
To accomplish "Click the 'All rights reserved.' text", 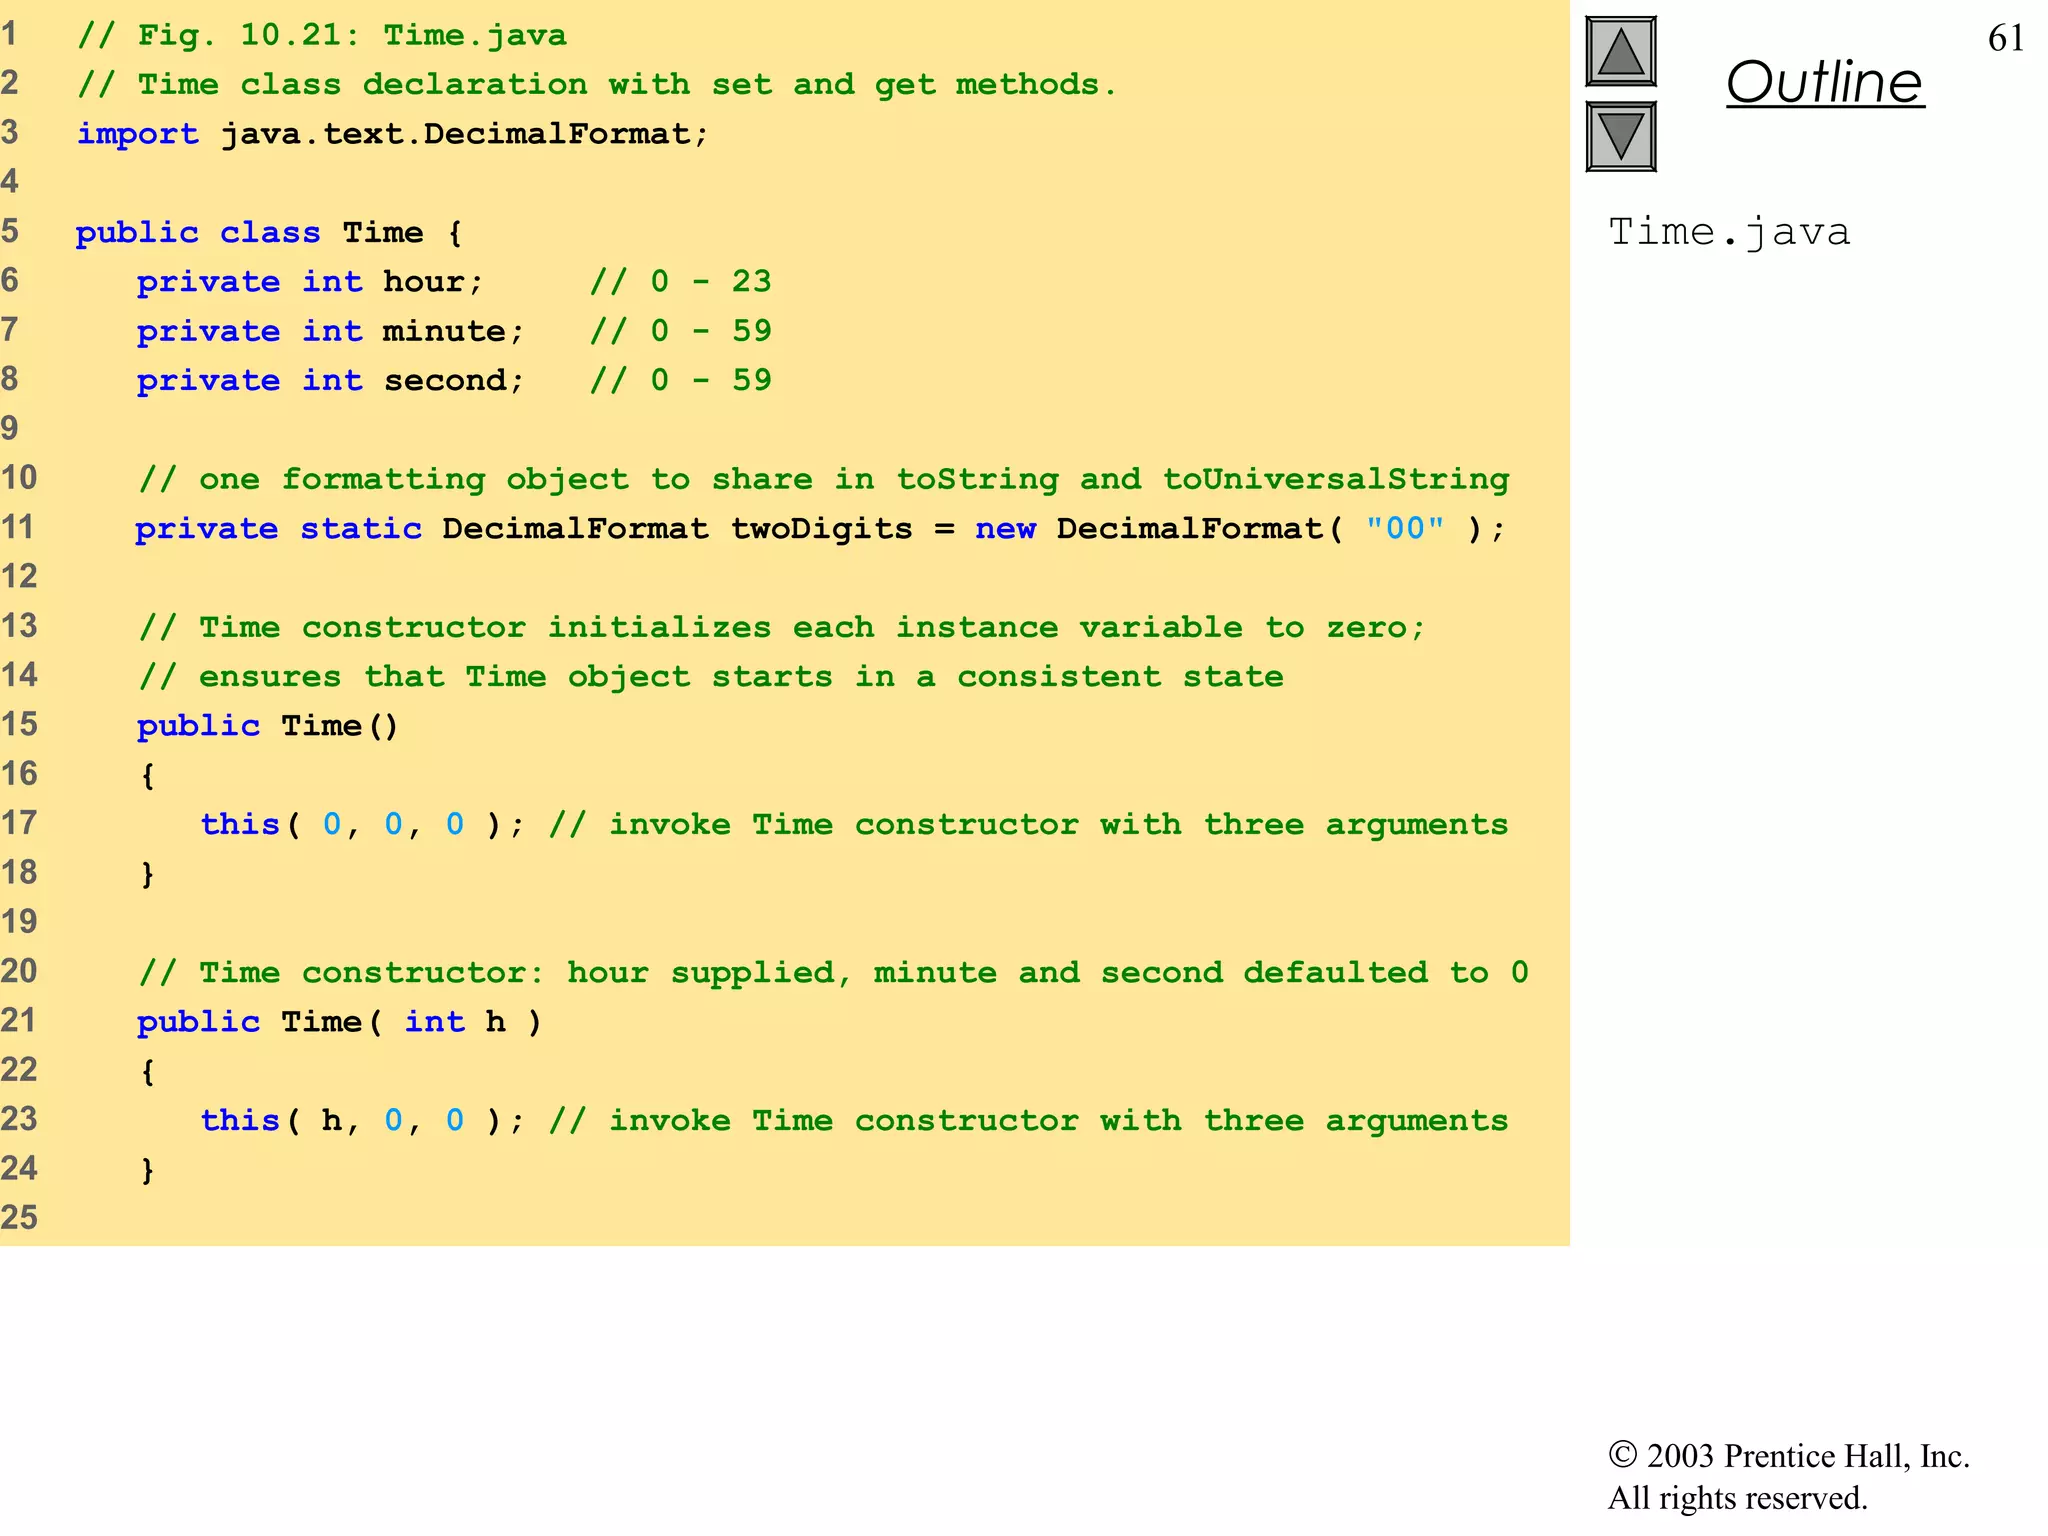I will coord(1738,1498).
